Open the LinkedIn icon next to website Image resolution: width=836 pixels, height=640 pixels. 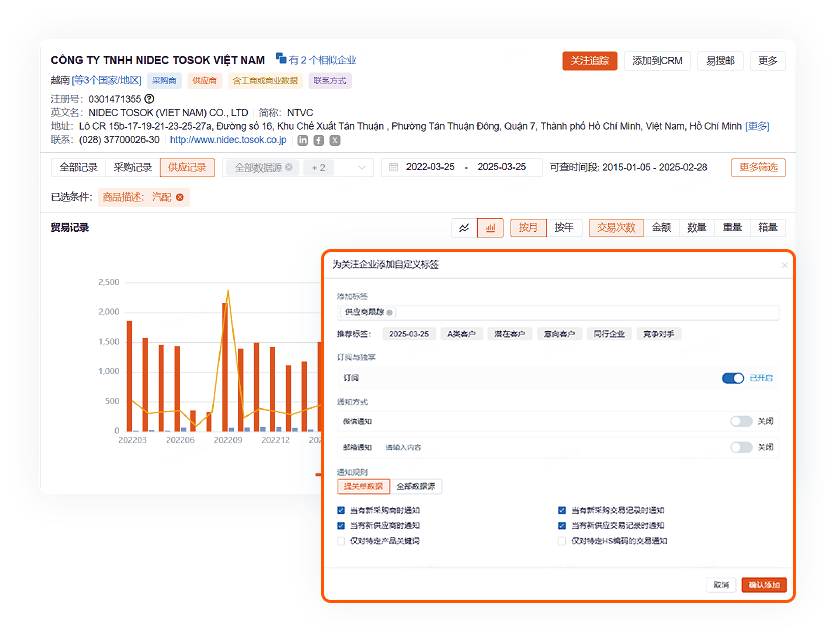tap(302, 140)
